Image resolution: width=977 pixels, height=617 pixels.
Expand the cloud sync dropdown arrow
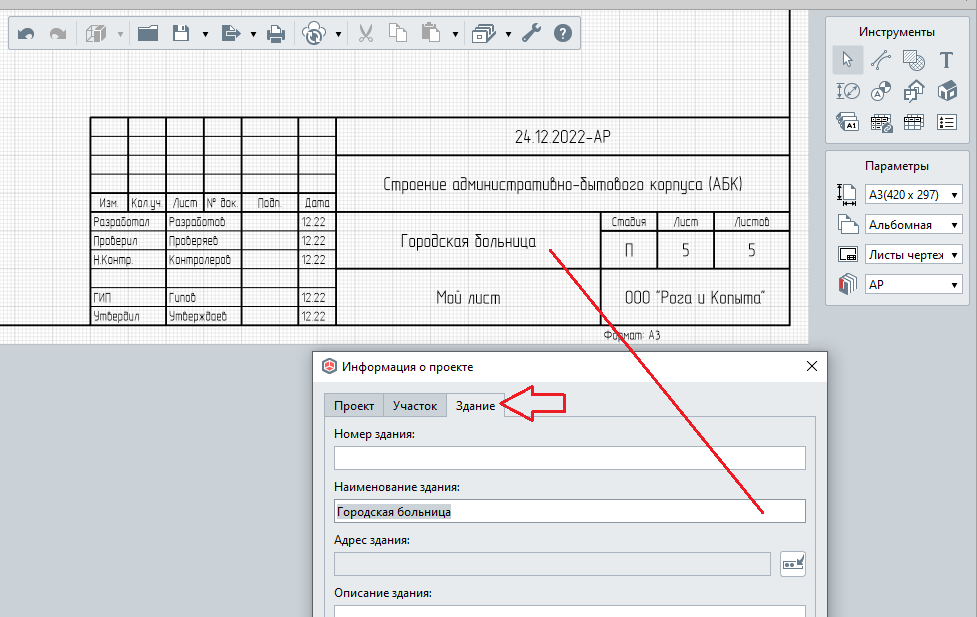coord(338,34)
